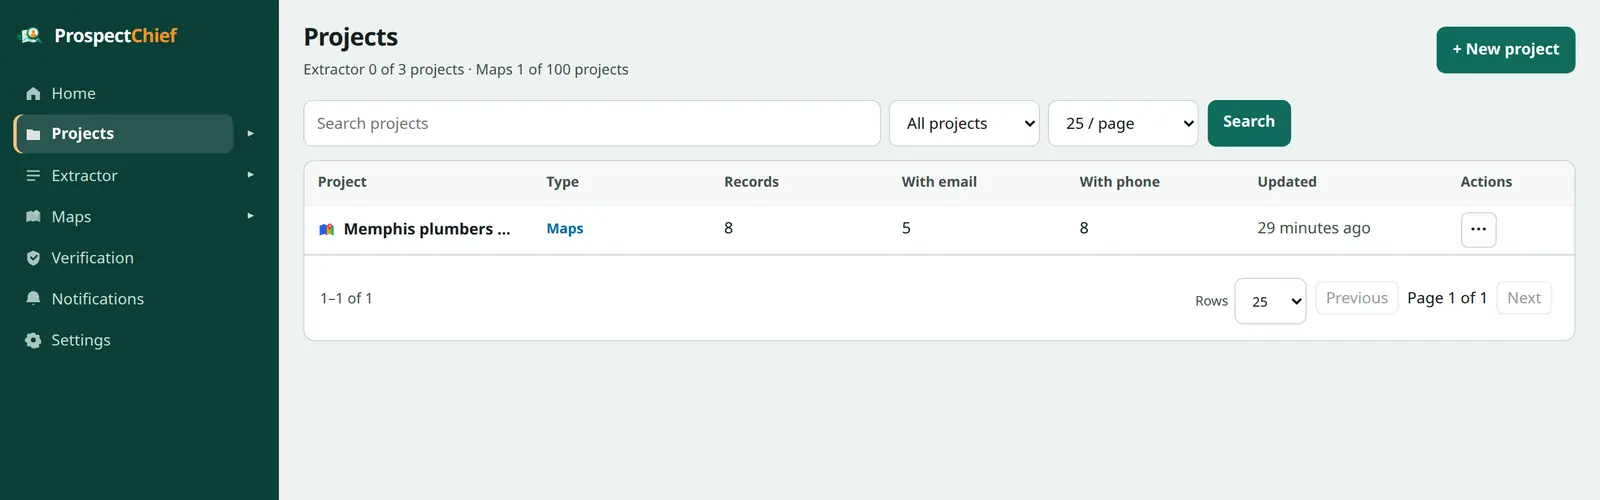The width and height of the screenshot is (1600, 500).
Task: Click the Notifications bell icon
Action: pyautogui.click(x=33, y=299)
